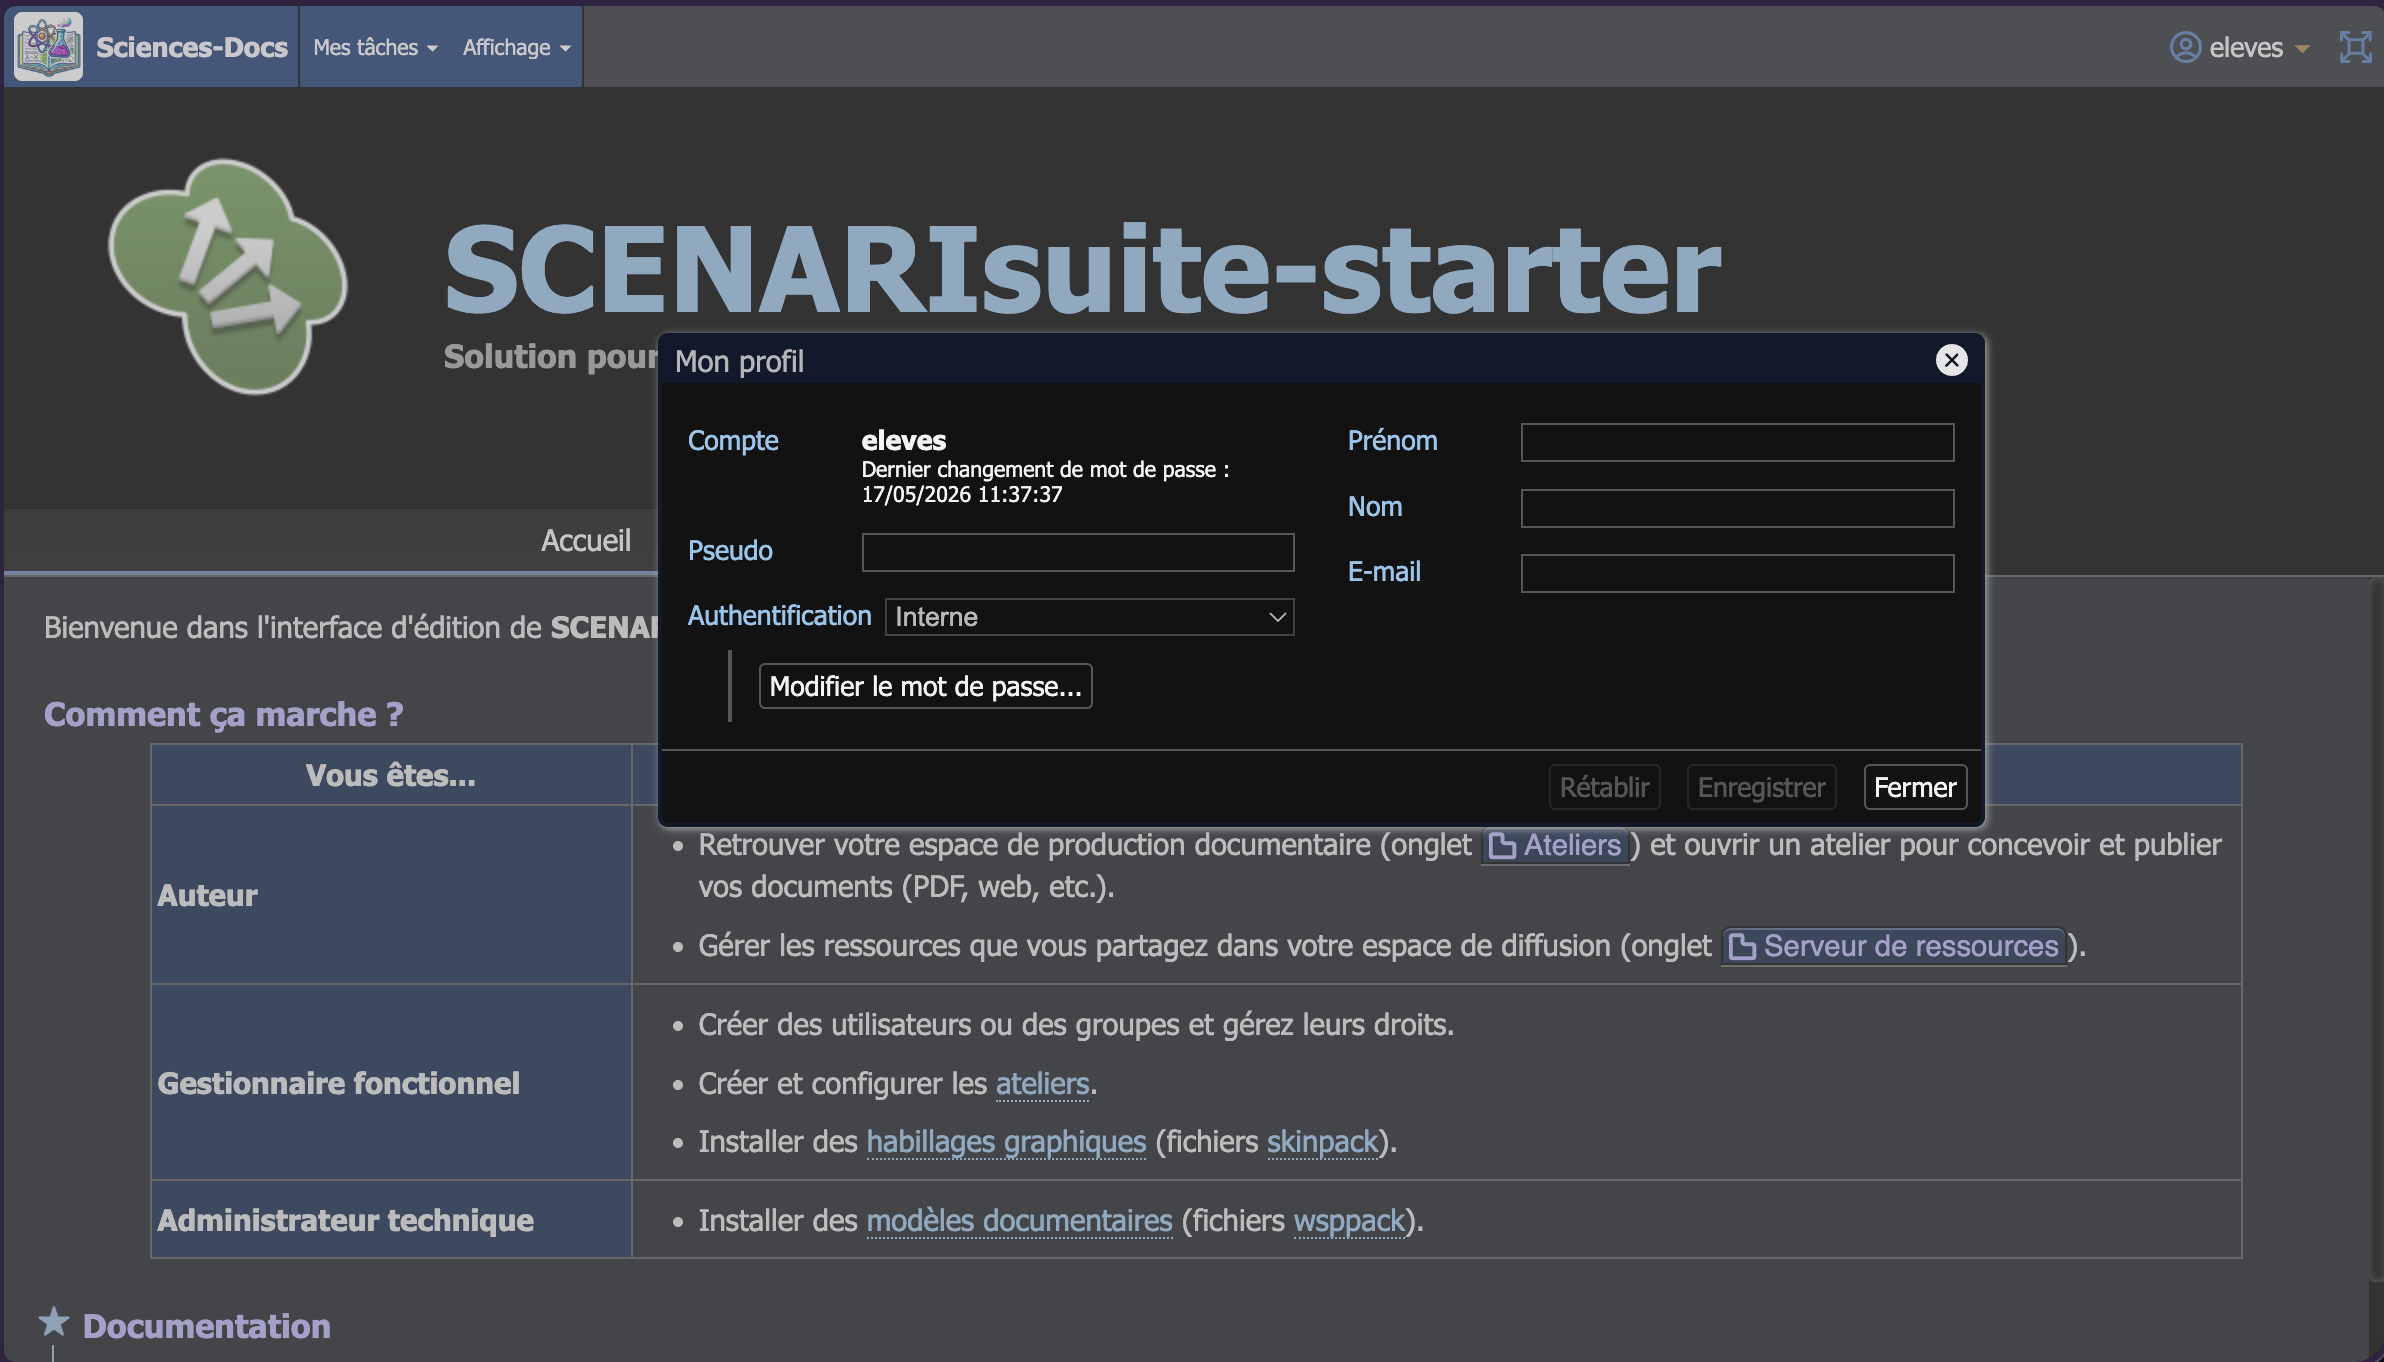Click the SCENARIsuite-starter green clover logo
Image resolution: width=2384 pixels, height=1362 pixels.
coord(228,276)
